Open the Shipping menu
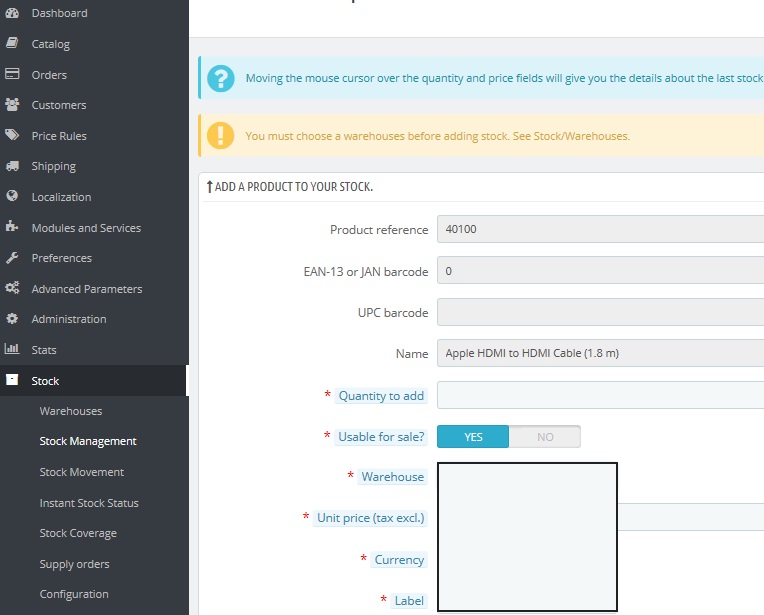The width and height of the screenshot is (764, 615). [x=54, y=167]
